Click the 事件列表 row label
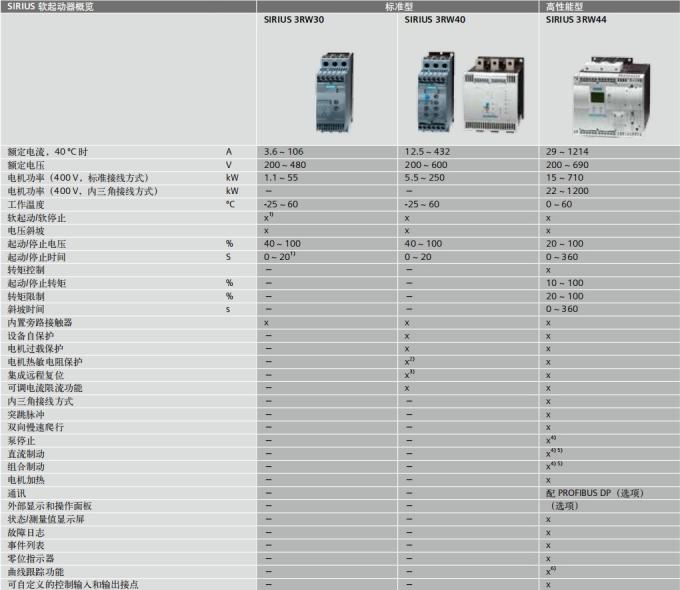The image size is (680, 590). pyautogui.click(x=26, y=545)
